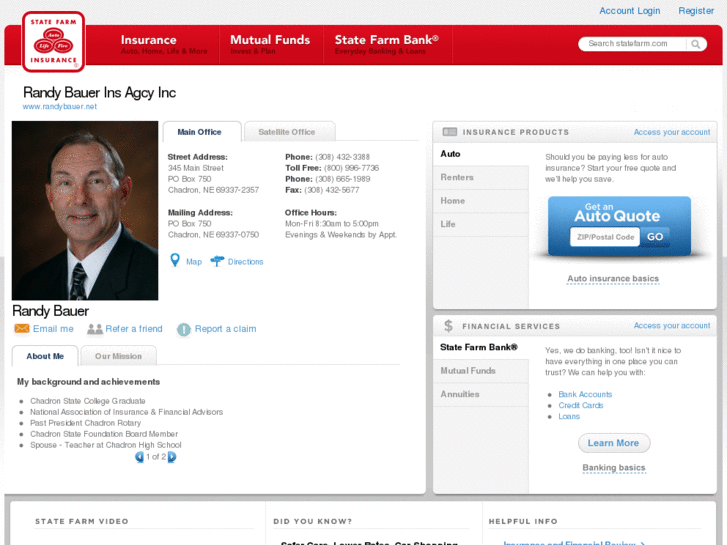Select the Life insurance product tab
This screenshot has width=727, height=545.
(x=481, y=224)
